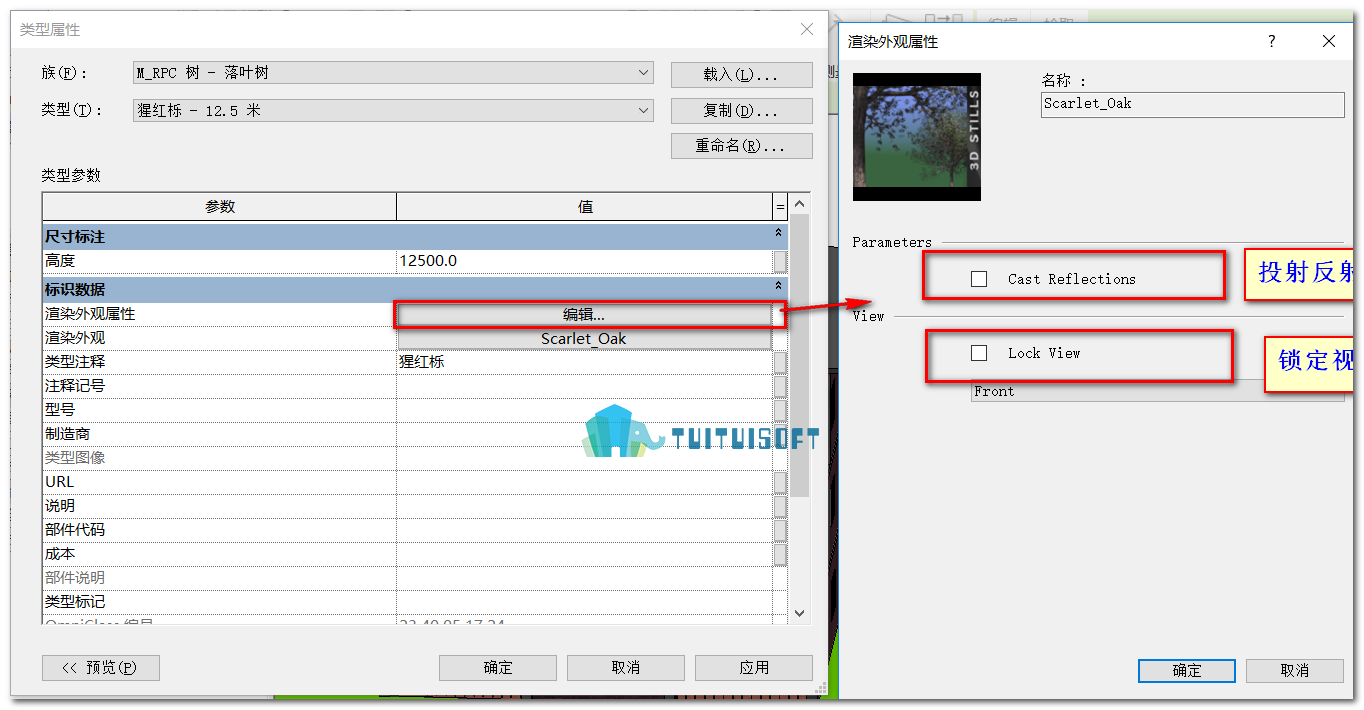Click the 复制(D)... button
This screenshot has height=710, width=1364.
click(741, 110)
